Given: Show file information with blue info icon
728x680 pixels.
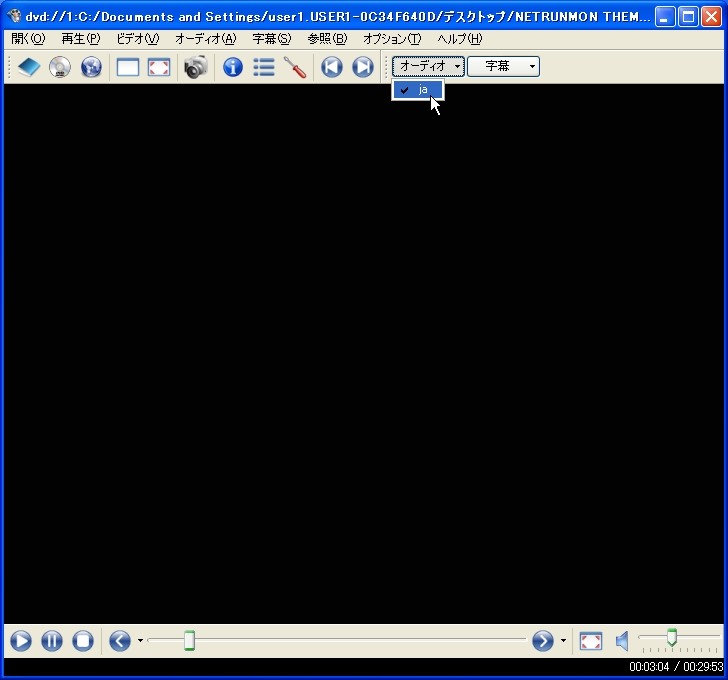Looking at the screenshot, I should click(233, 67).
